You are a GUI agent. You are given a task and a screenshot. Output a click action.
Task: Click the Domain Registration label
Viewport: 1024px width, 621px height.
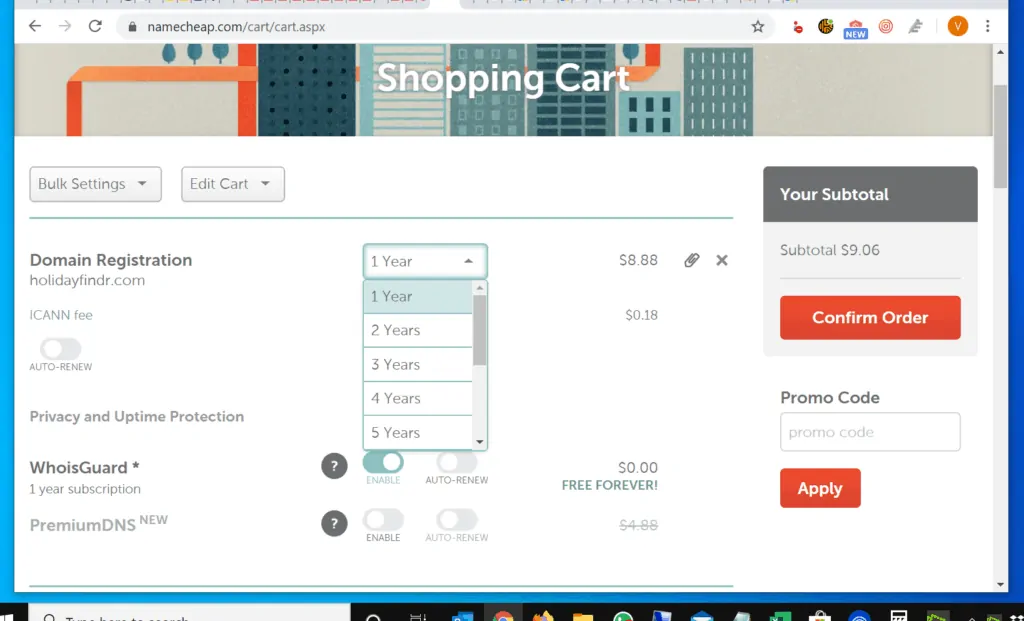pyautogui.click(x=111, y=260)
